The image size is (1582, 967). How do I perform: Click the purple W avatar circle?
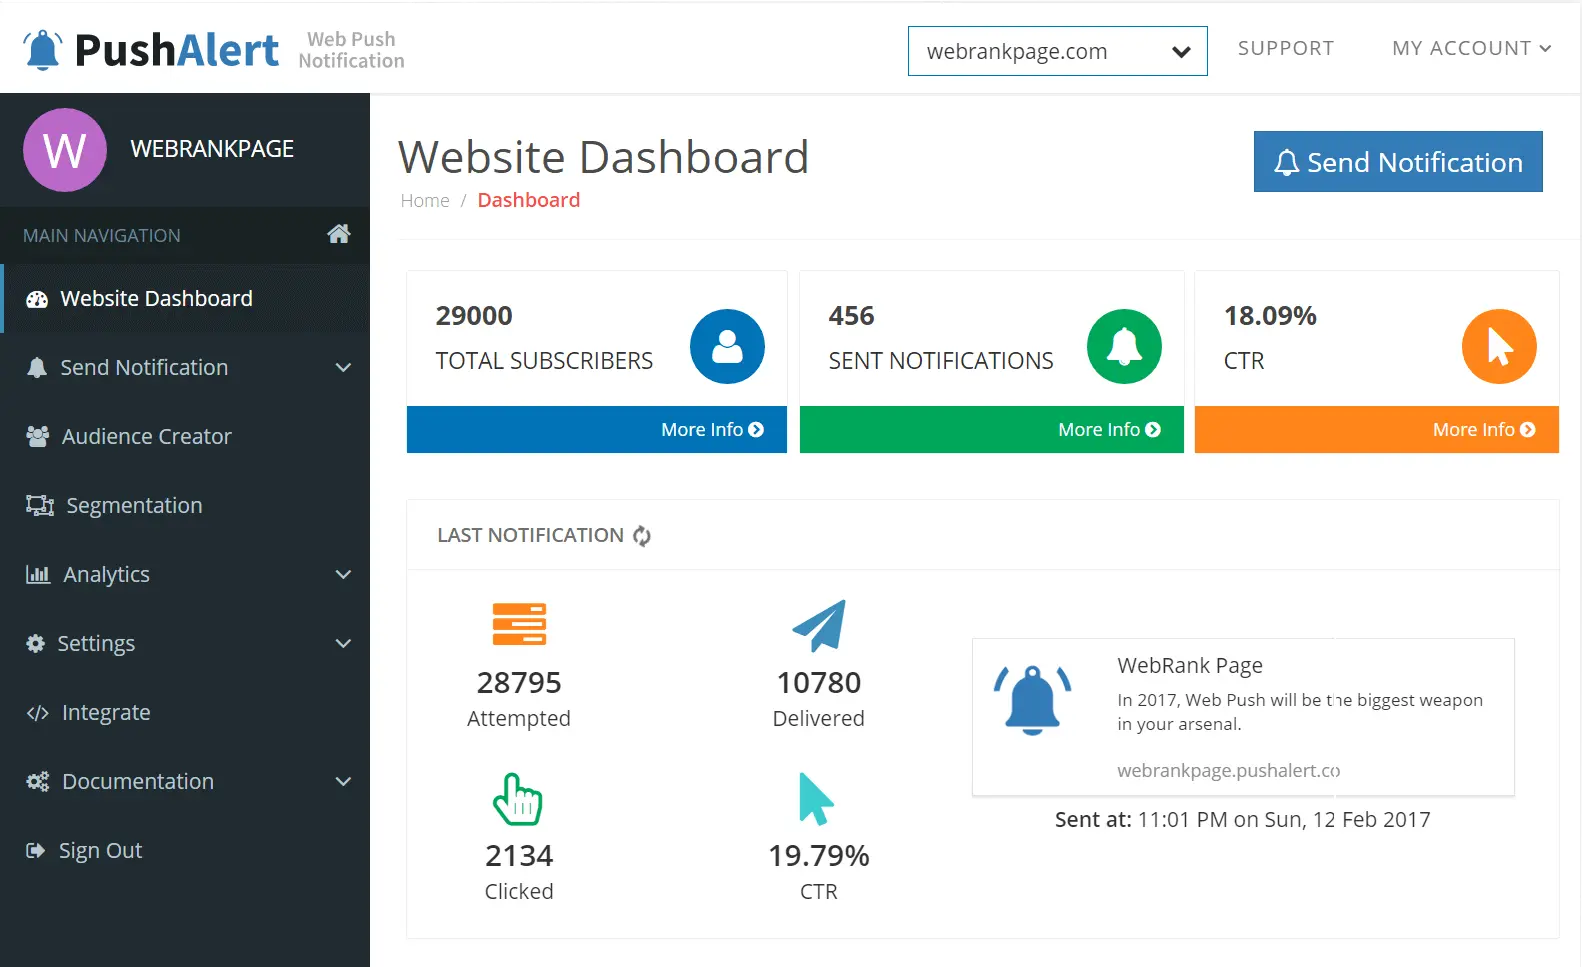65,150
